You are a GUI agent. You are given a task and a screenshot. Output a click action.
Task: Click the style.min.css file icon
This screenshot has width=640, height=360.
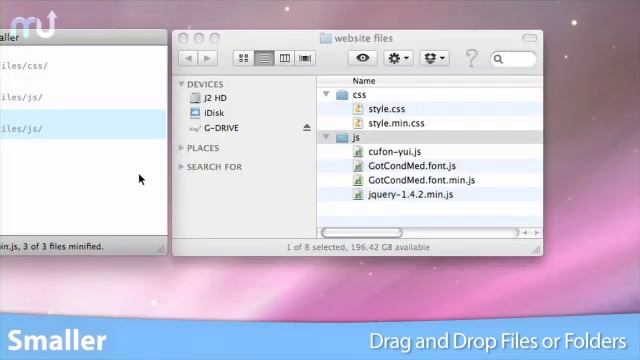point(358,123)
